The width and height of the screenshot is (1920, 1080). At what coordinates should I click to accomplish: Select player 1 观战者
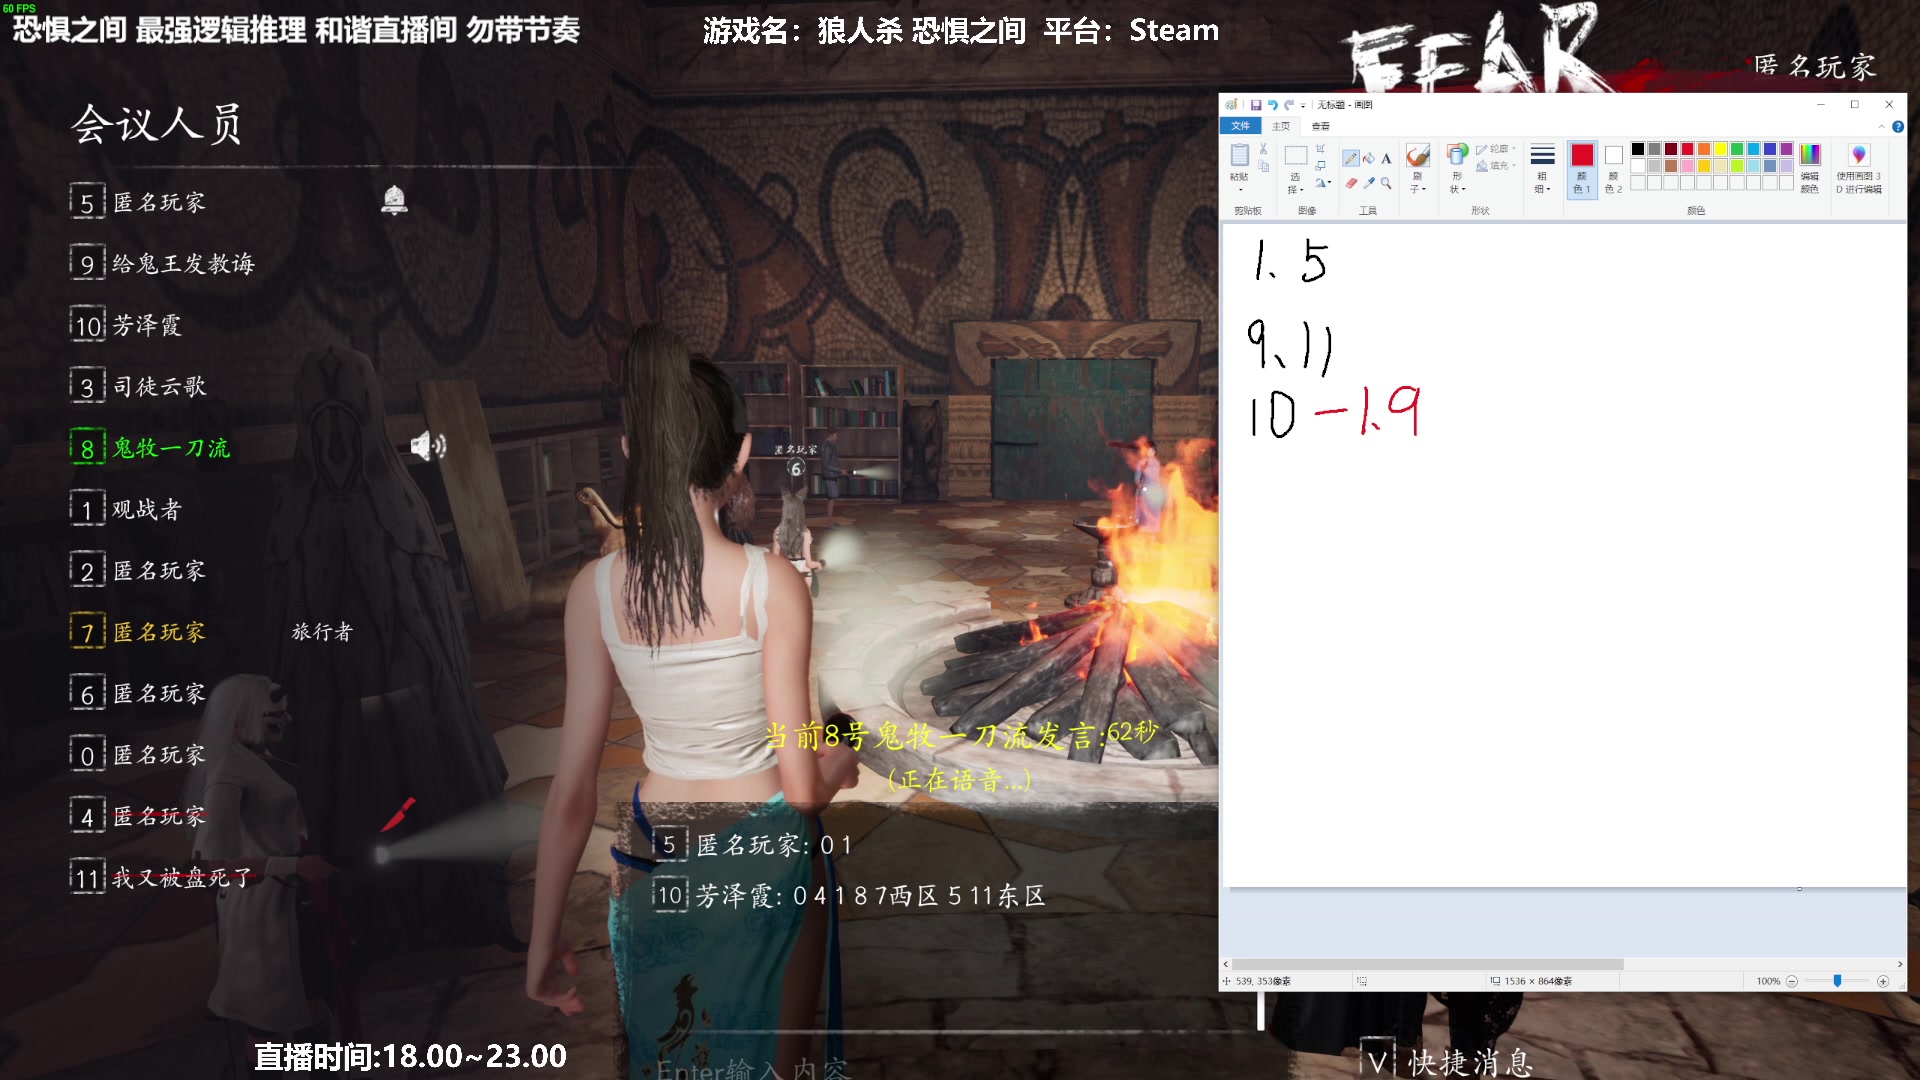[127, 509]
